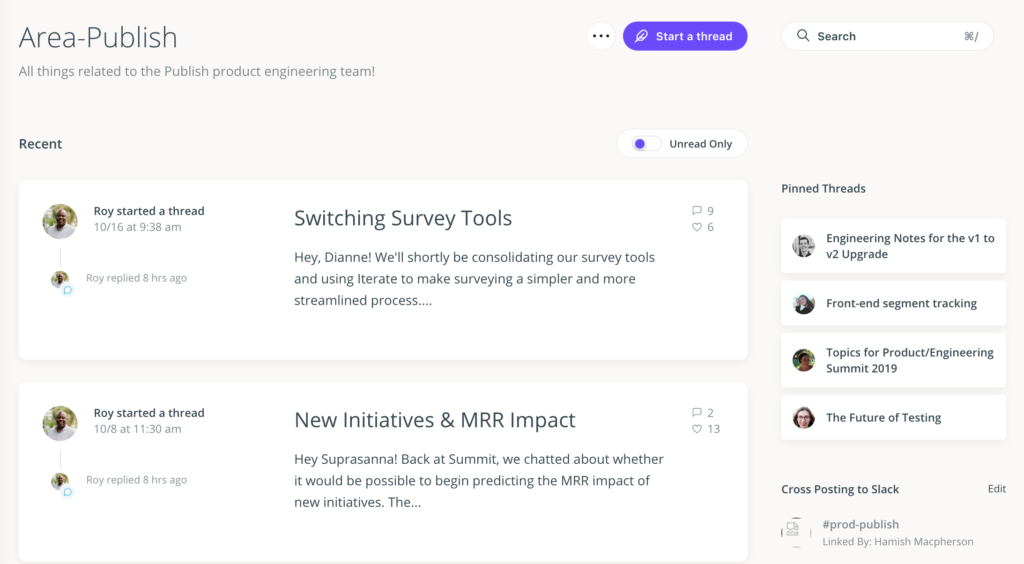This screenshot has width=1024, height=564.
Task: Click the Hey, Dianne! thread preview text
Action: point(474,279)
